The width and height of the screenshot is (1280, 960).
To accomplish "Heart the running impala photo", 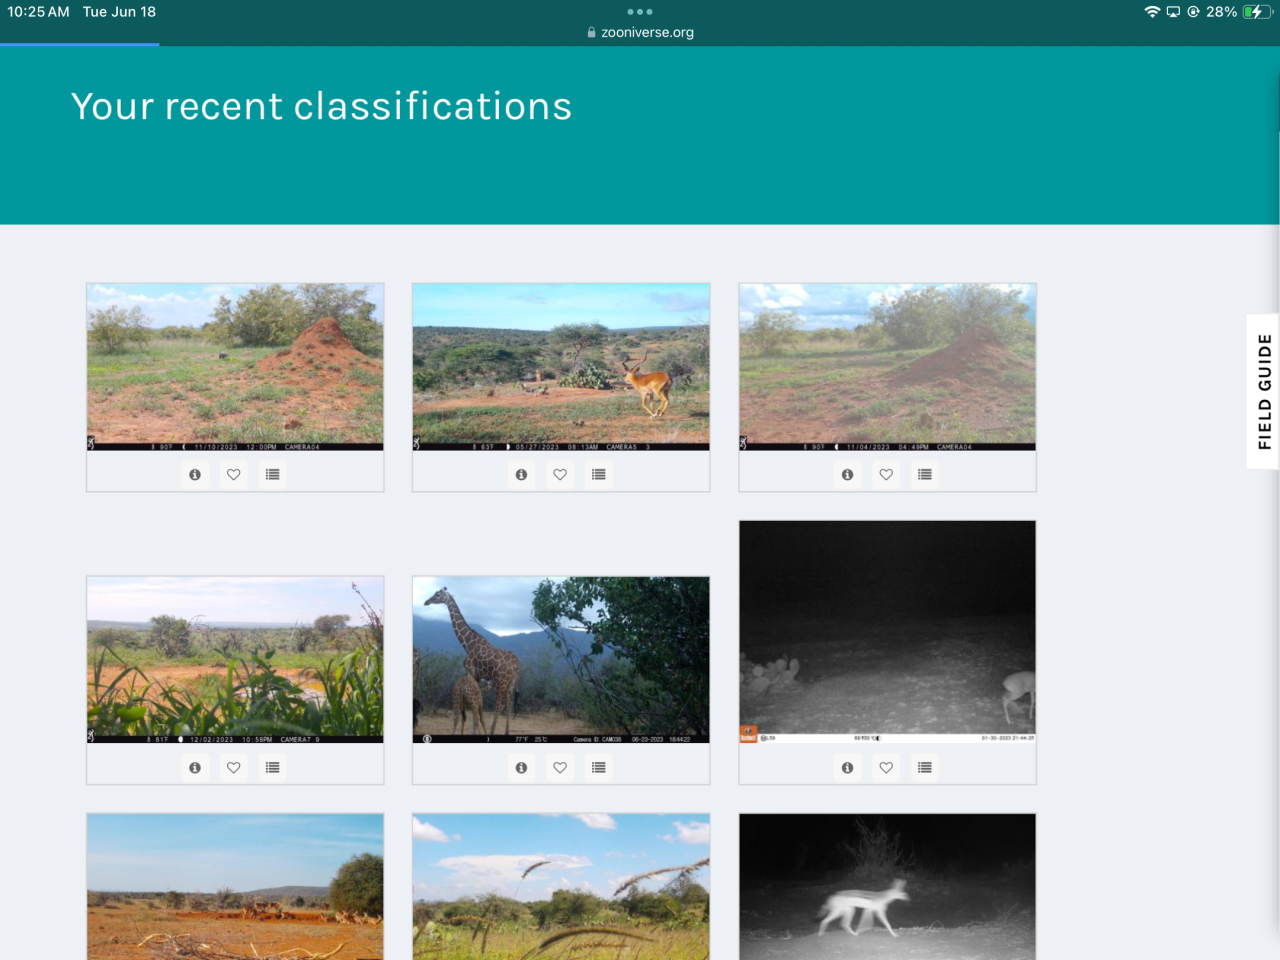I will 560,475.
